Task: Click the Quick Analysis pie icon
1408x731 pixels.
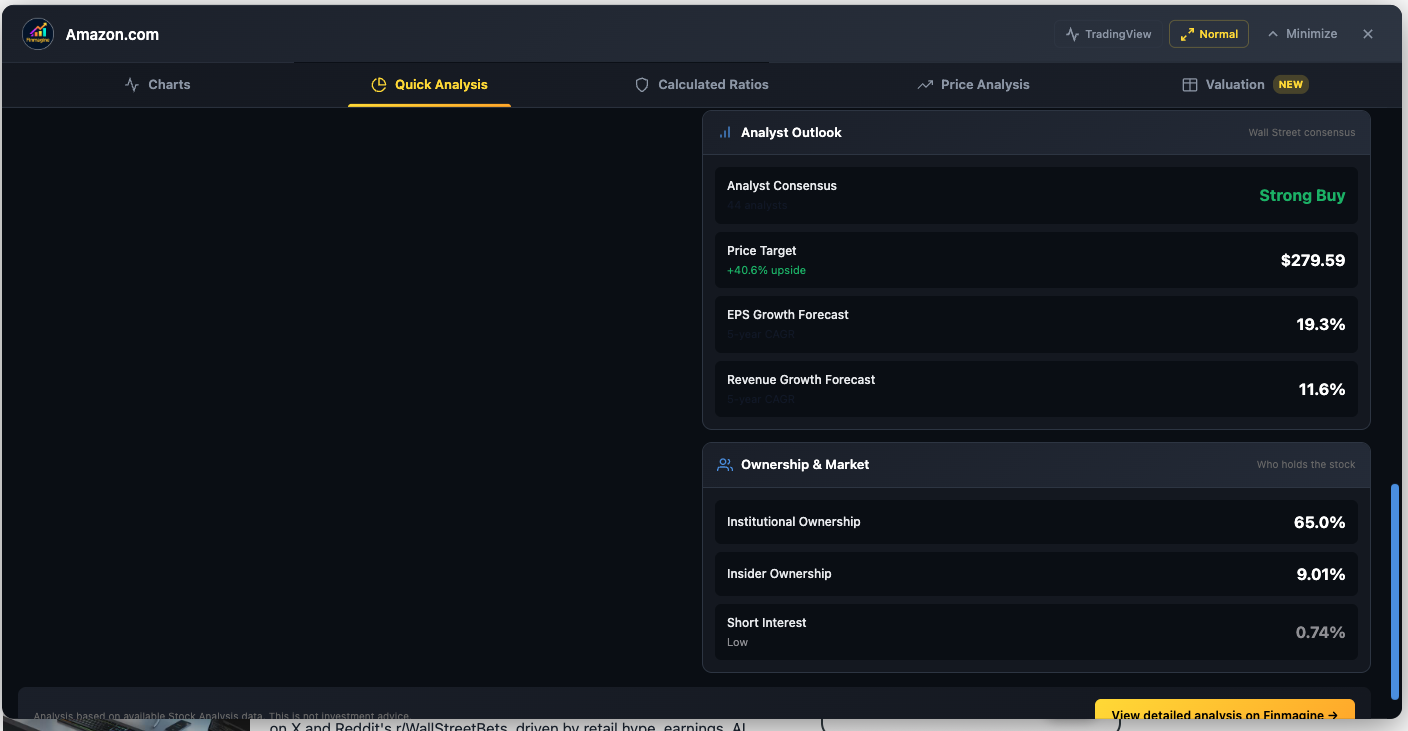Action: tap(378, 85)
